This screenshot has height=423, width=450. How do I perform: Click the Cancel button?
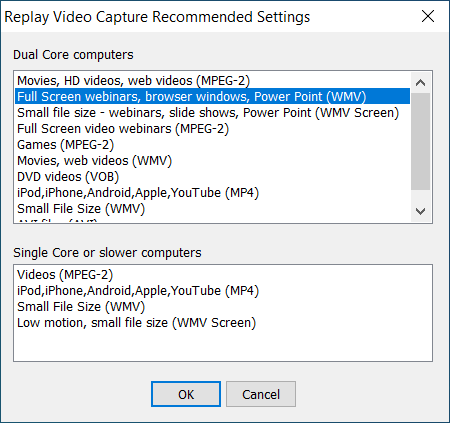261,394
